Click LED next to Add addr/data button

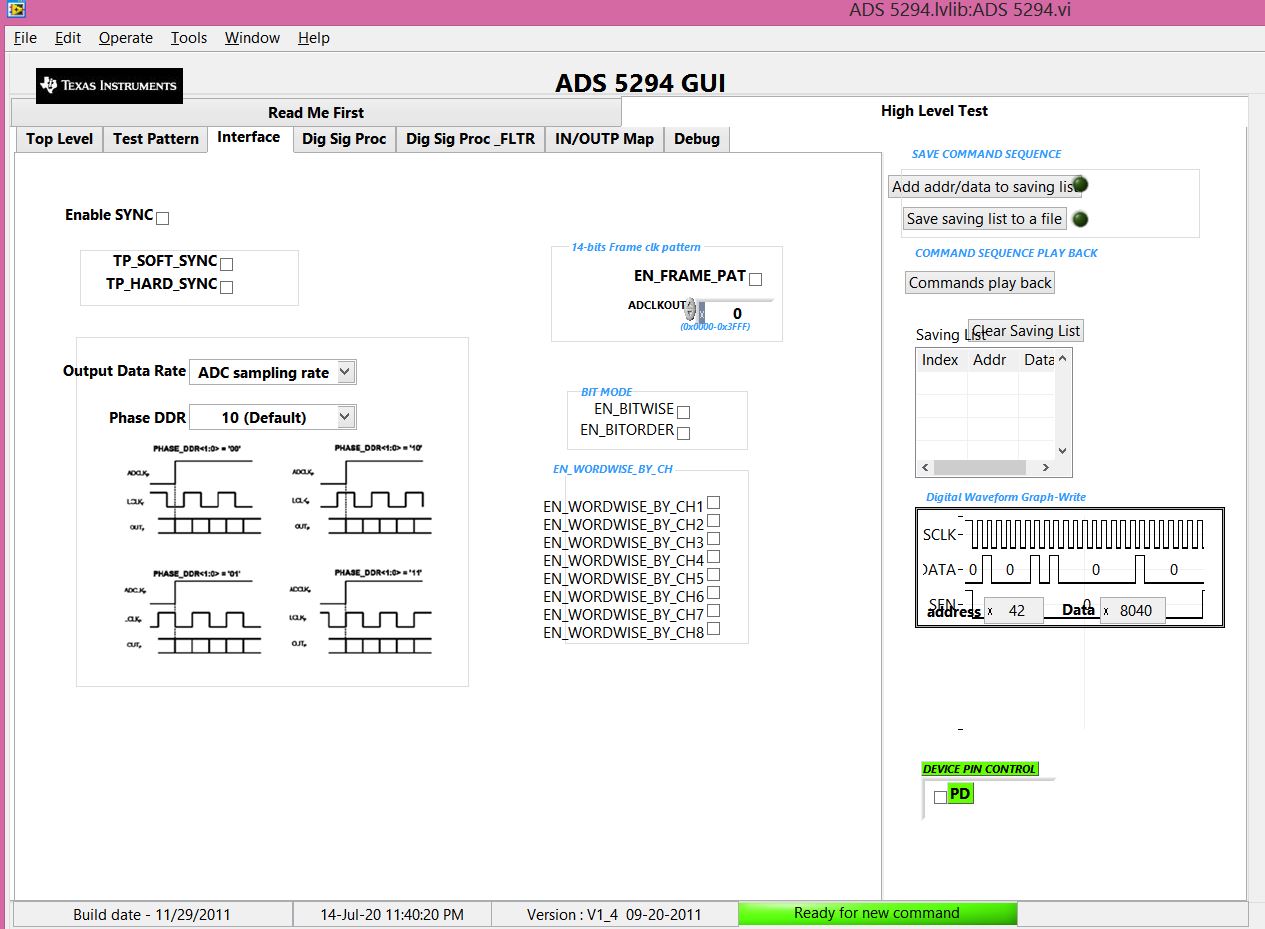pos(1080,185)
